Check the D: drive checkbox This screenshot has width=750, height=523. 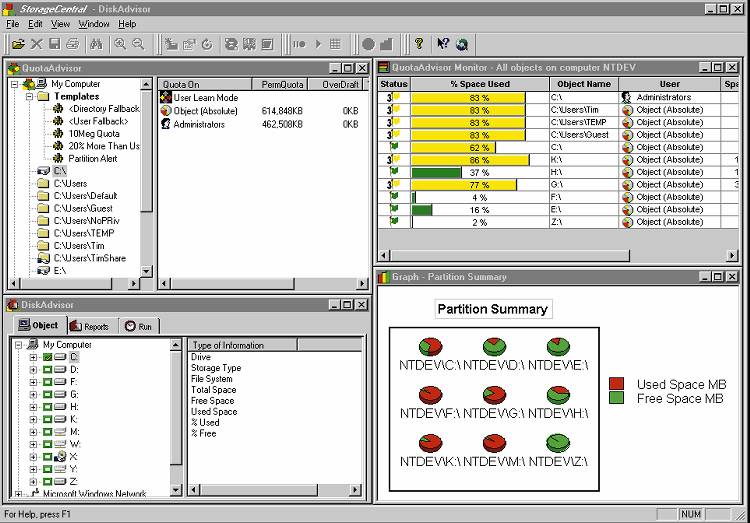click(47, 370)
